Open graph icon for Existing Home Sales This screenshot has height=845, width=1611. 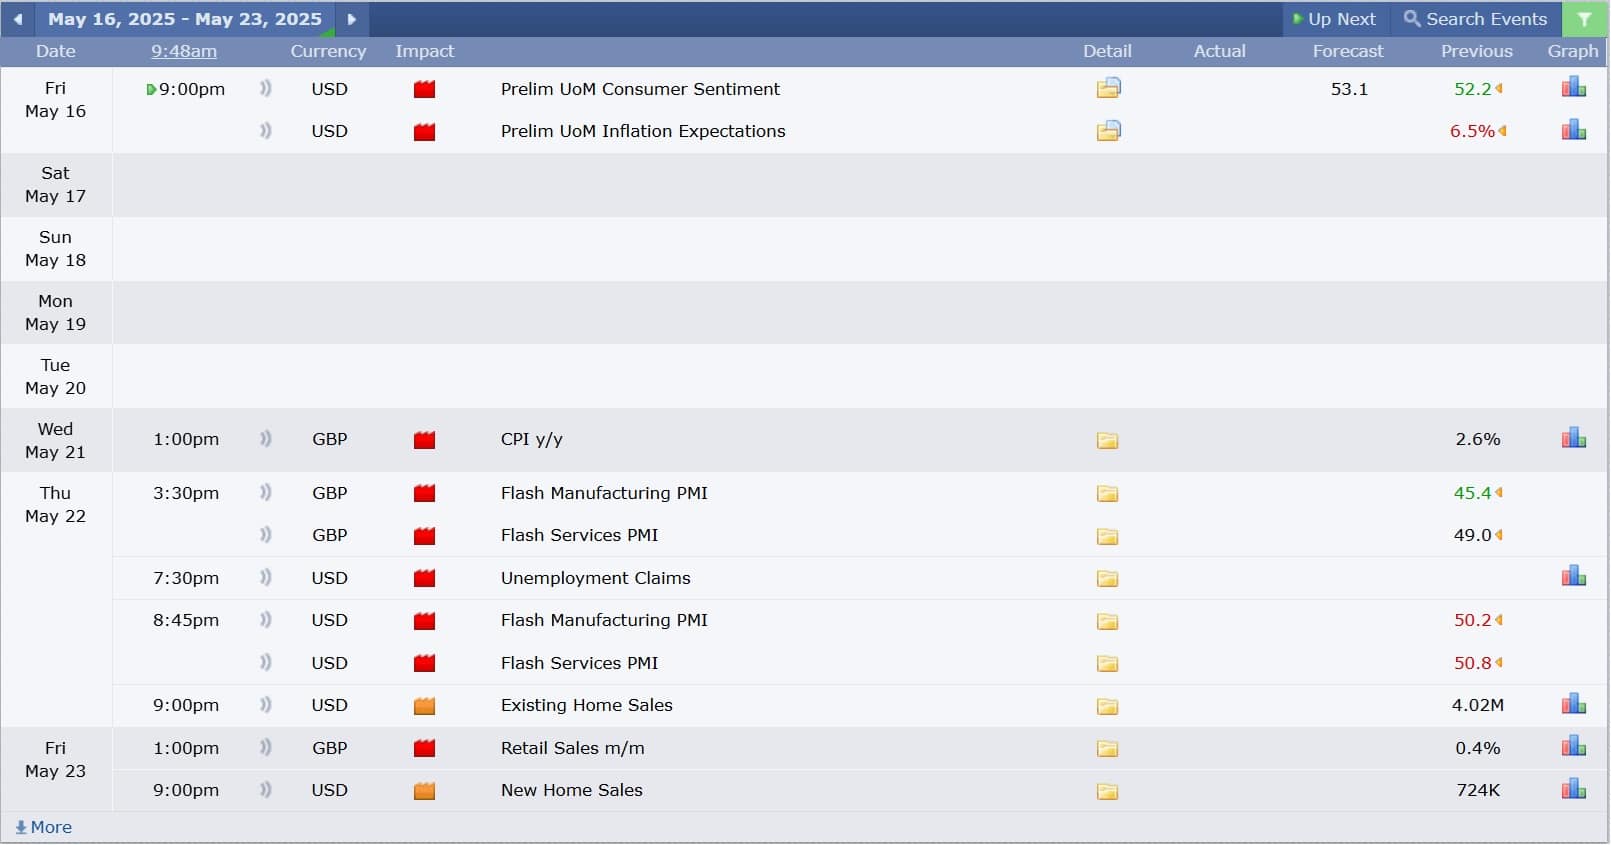[1574, 704]
